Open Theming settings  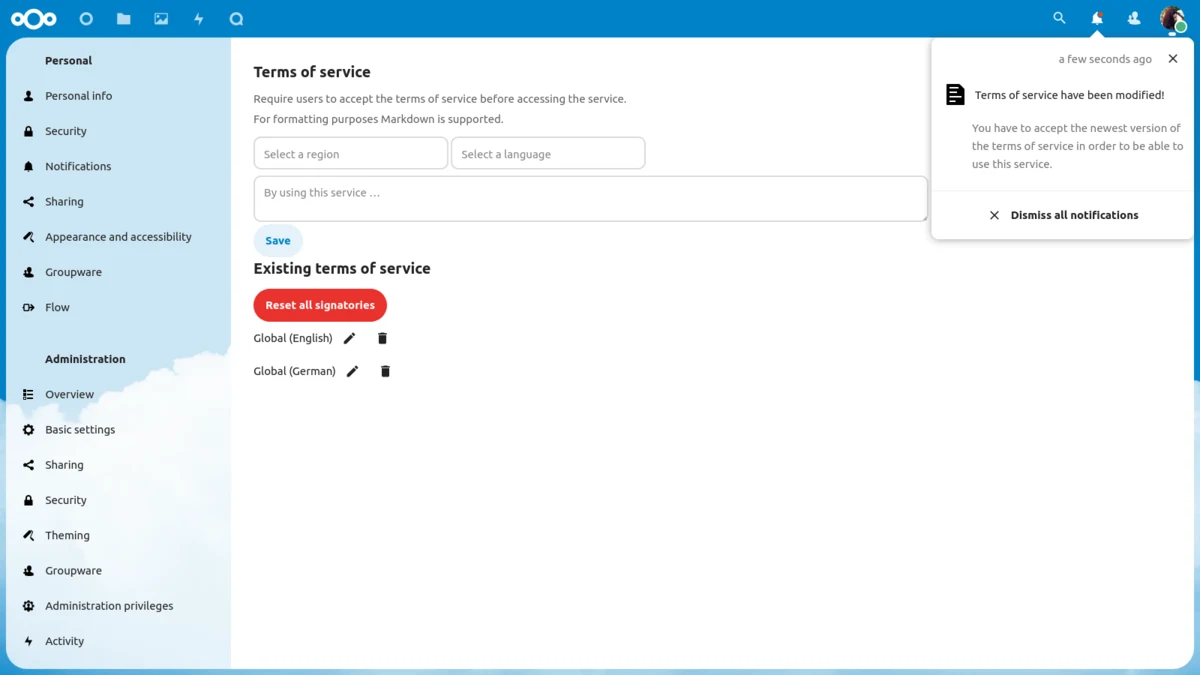point(118,535)
